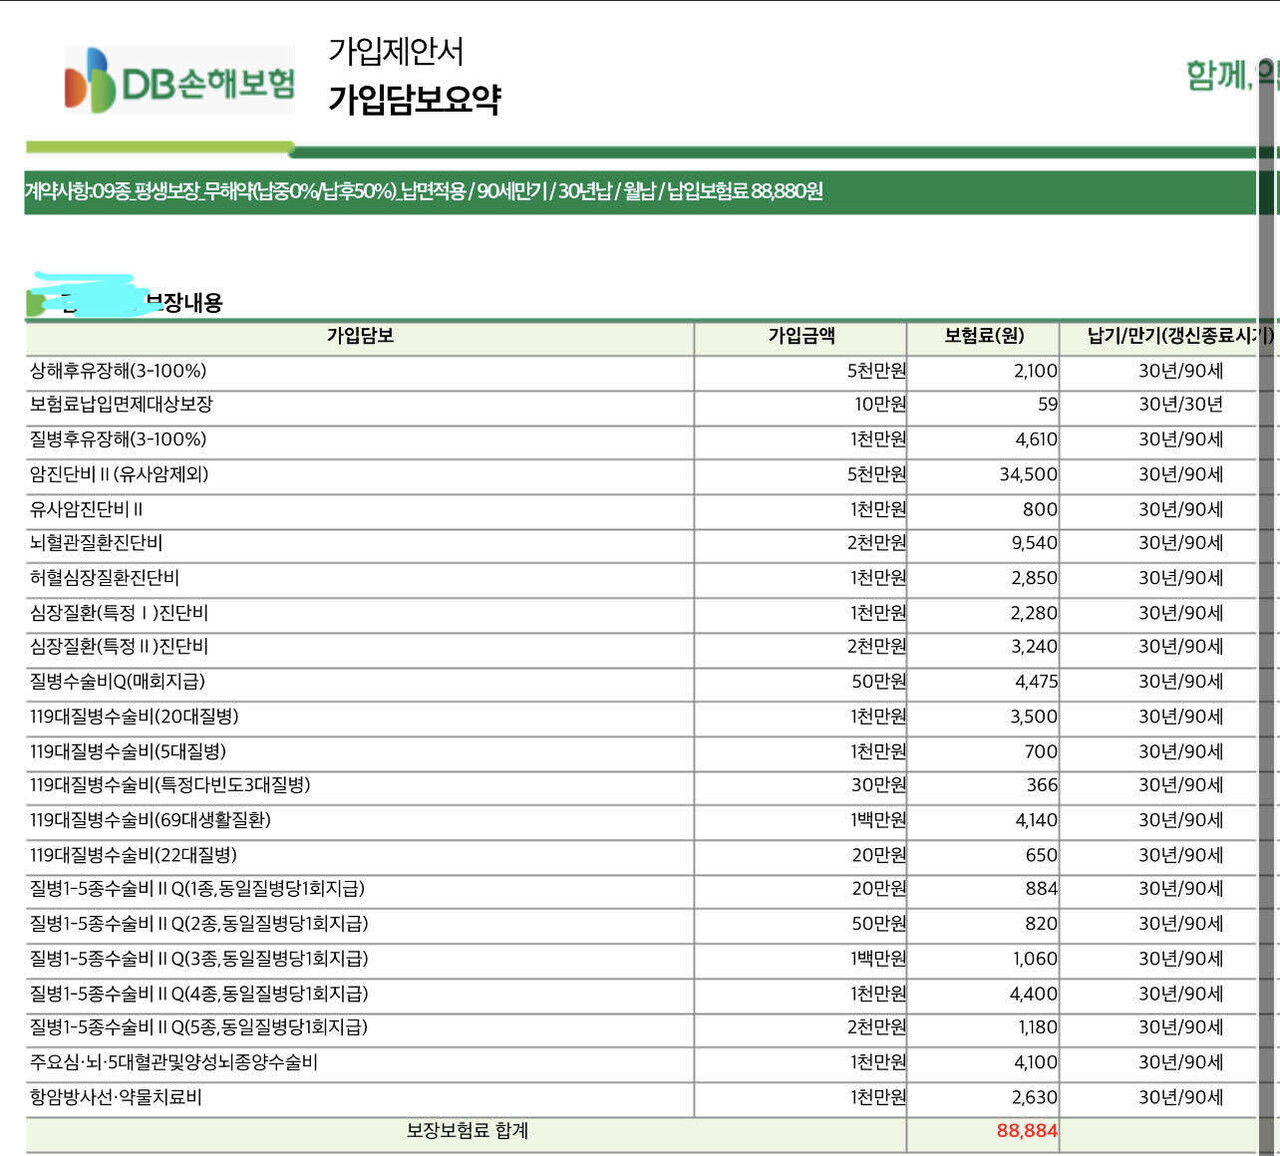Image resolution: width=1280 pixels, height=1156 pixels.
Task: Click the red 88,884 total premium
Action: click(x=1026, y=1131)
